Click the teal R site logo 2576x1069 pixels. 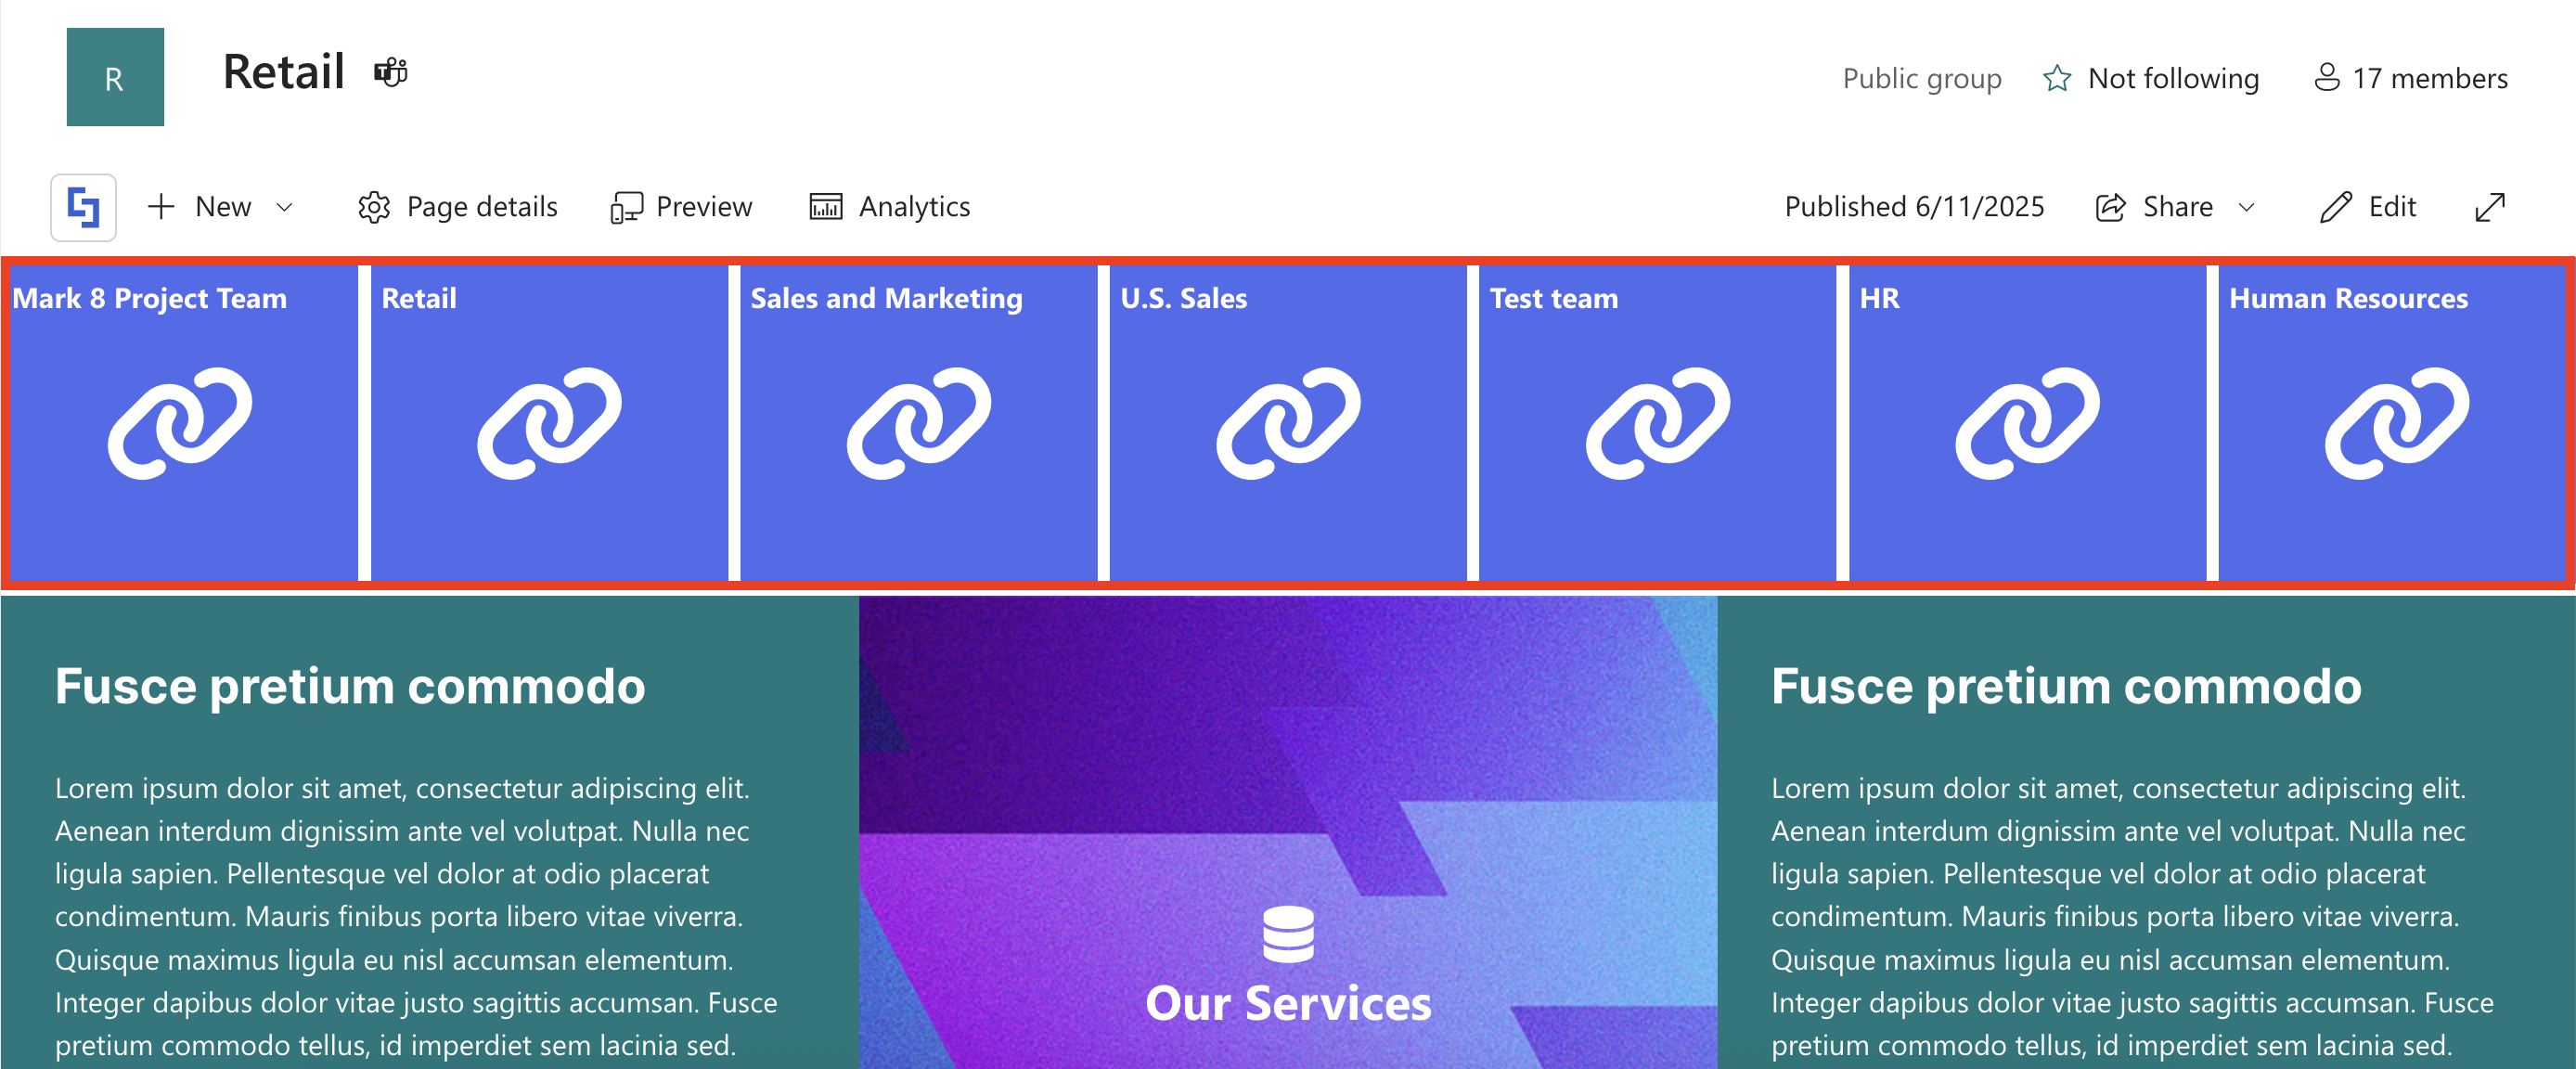click(x=115, y=77)
